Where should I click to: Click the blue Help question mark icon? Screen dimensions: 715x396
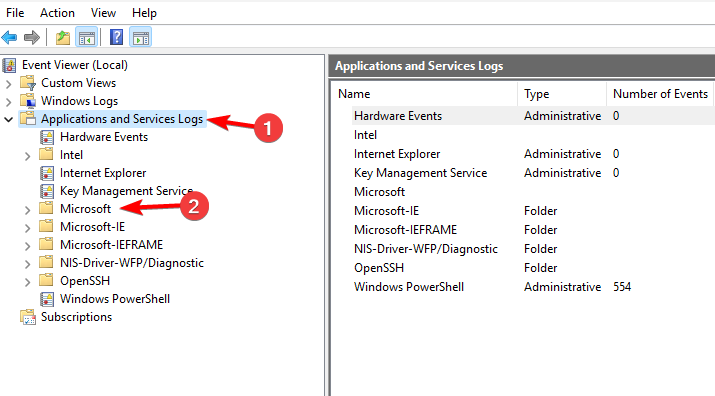tap(116, 37)
